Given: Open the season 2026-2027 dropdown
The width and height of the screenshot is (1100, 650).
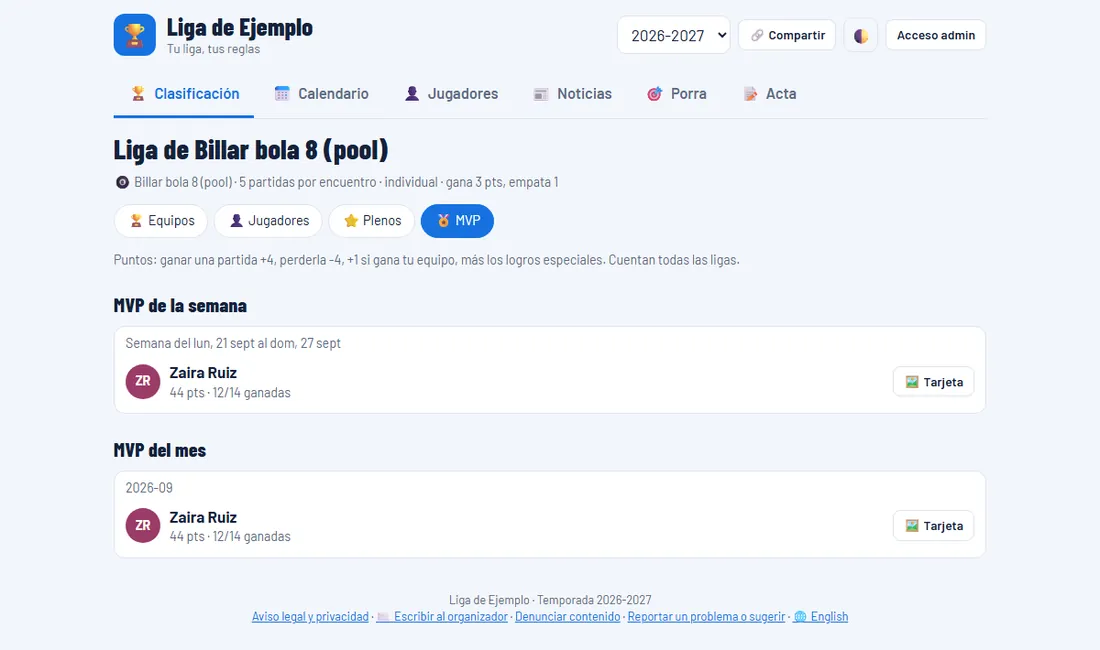Looking at the screenshot, I should click(673, 35).
